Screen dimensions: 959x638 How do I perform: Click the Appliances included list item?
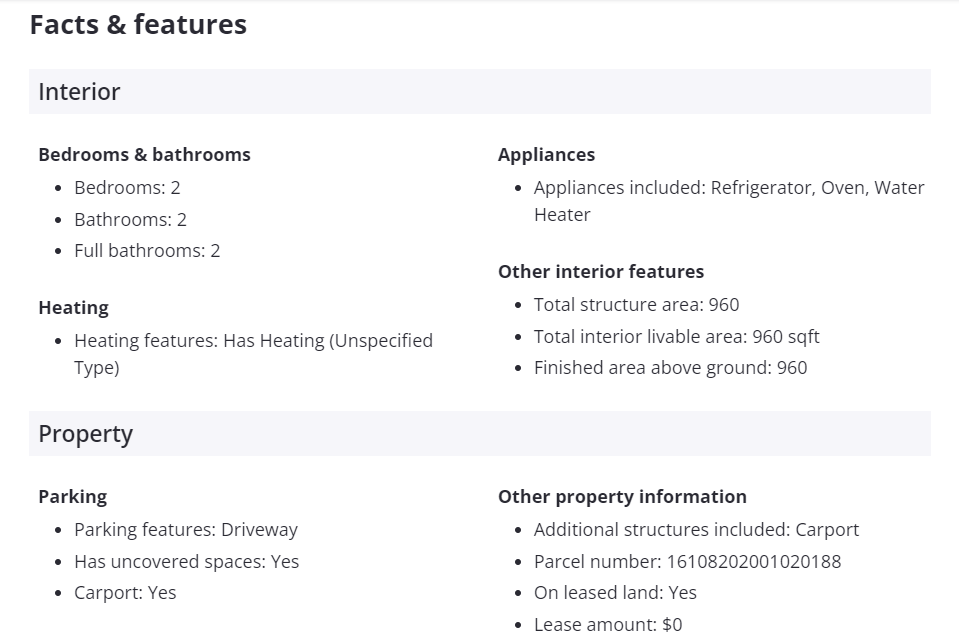[728, 188]
